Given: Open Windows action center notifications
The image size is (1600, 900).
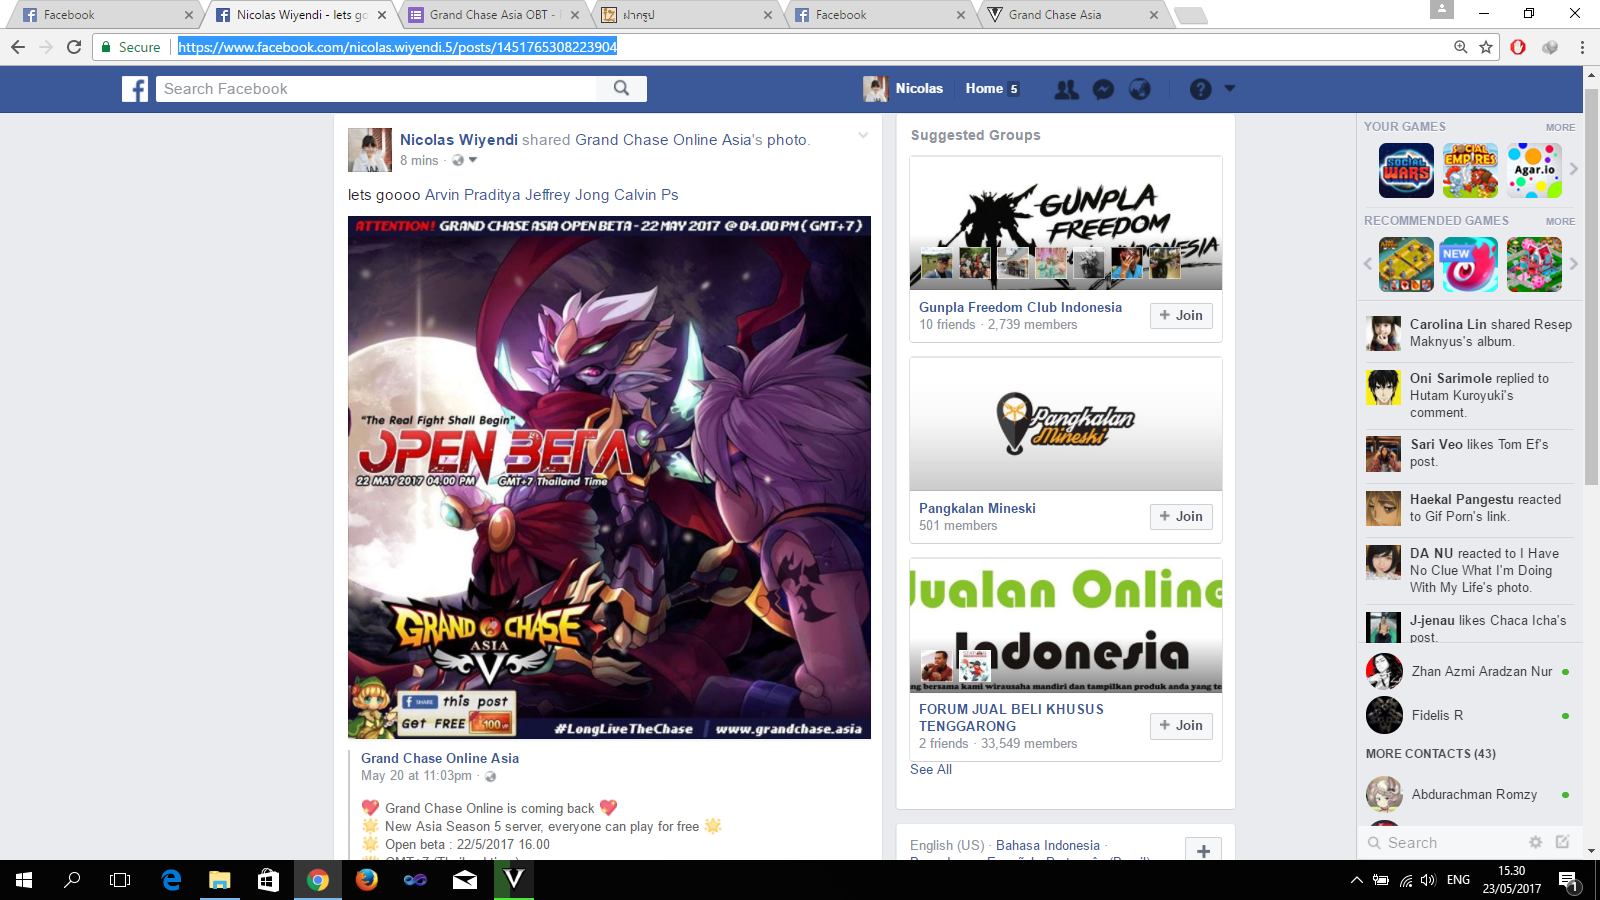Looking at the screenshot, I should tap(1568, 880).
